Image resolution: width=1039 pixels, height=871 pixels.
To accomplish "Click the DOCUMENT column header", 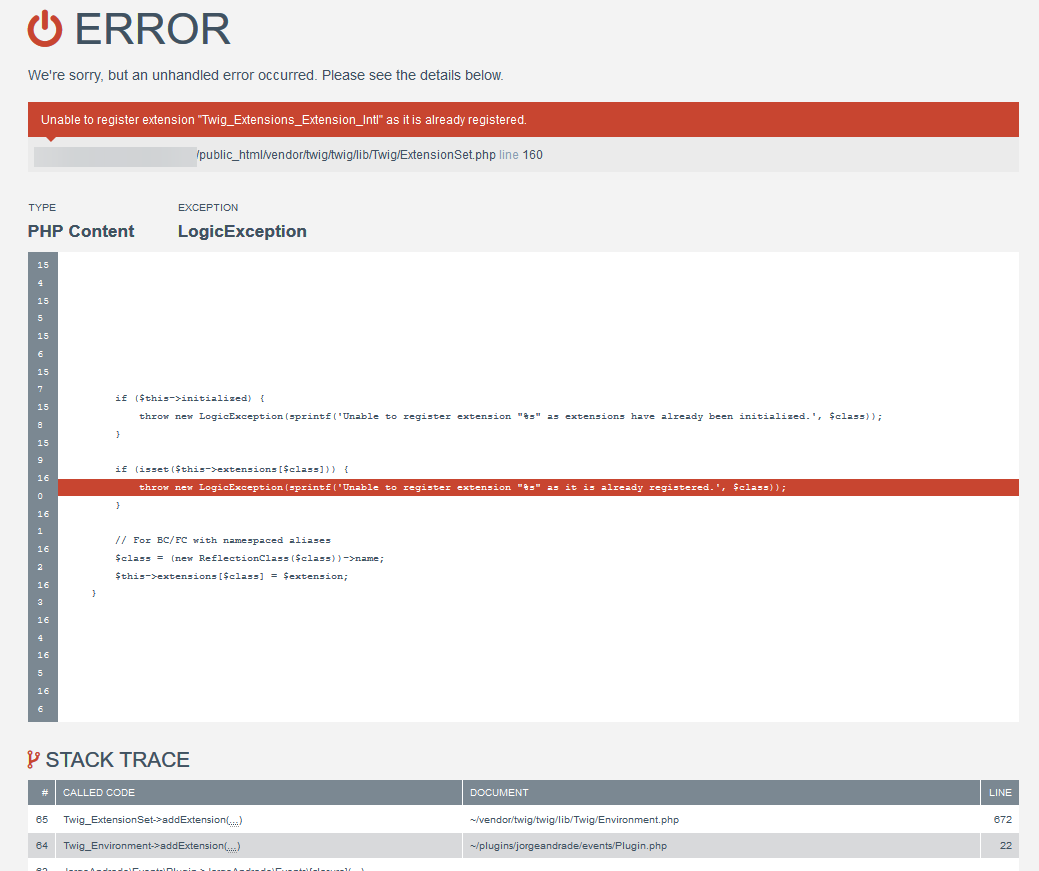I will point(497,792).
